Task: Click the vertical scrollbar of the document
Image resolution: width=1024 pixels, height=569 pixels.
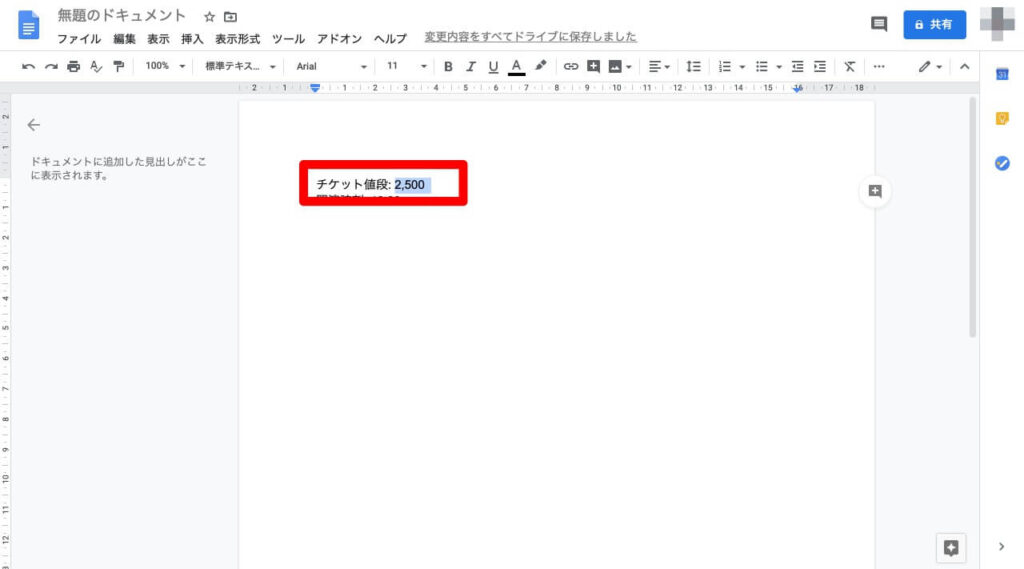Action: click(972, 217)
